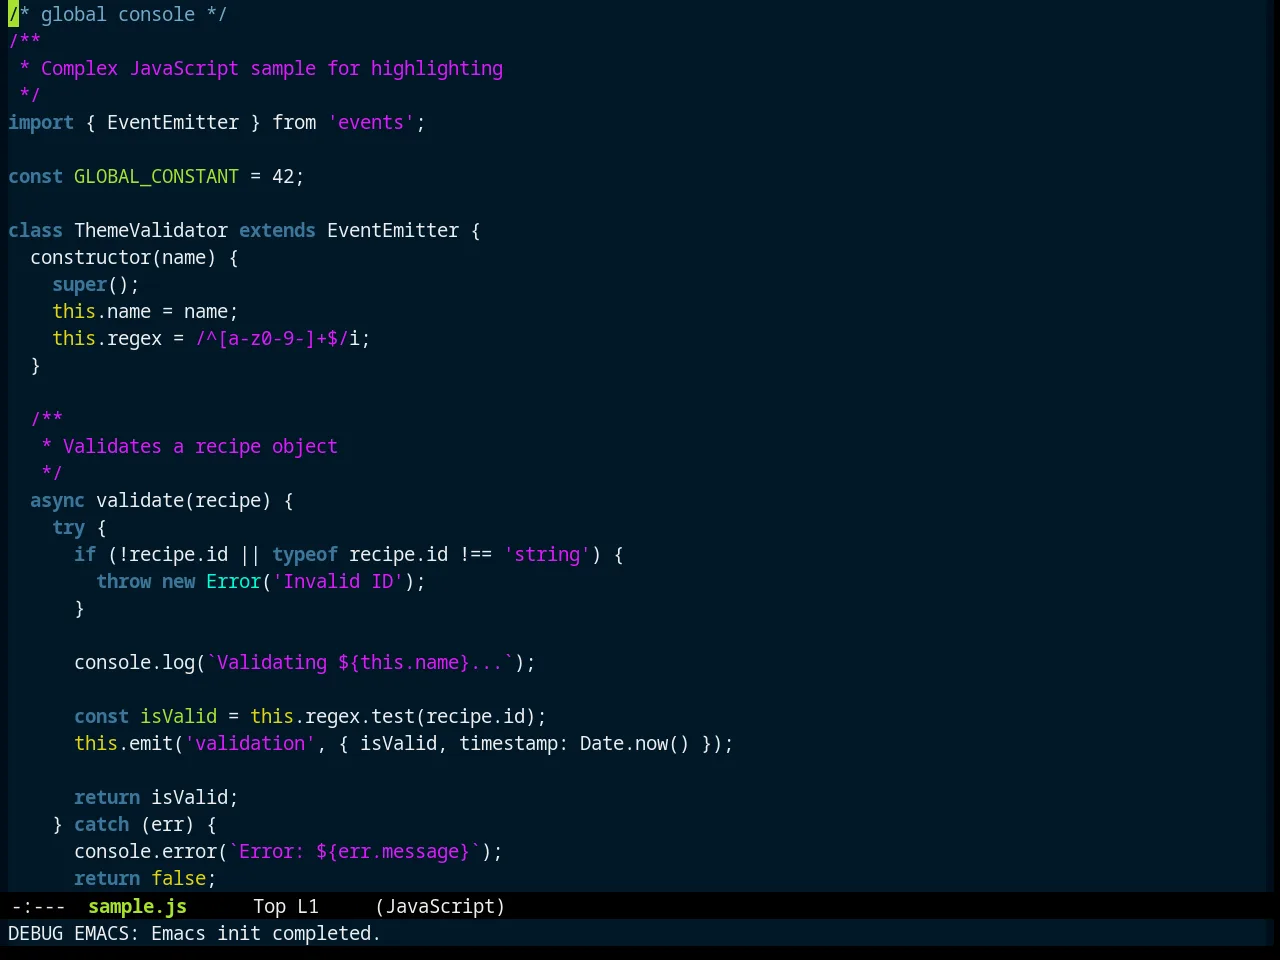Viewport: 1280px width, 960px height.
Task: Click the L1 line number indicator
Action: (x=308, y=906)
